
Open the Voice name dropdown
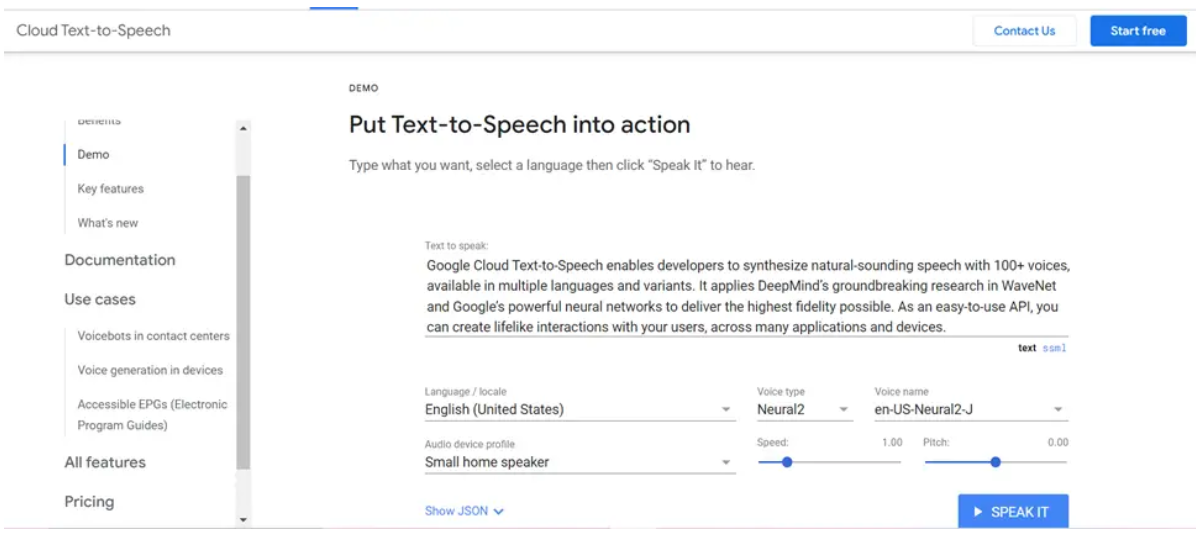(x=971, y=409)
